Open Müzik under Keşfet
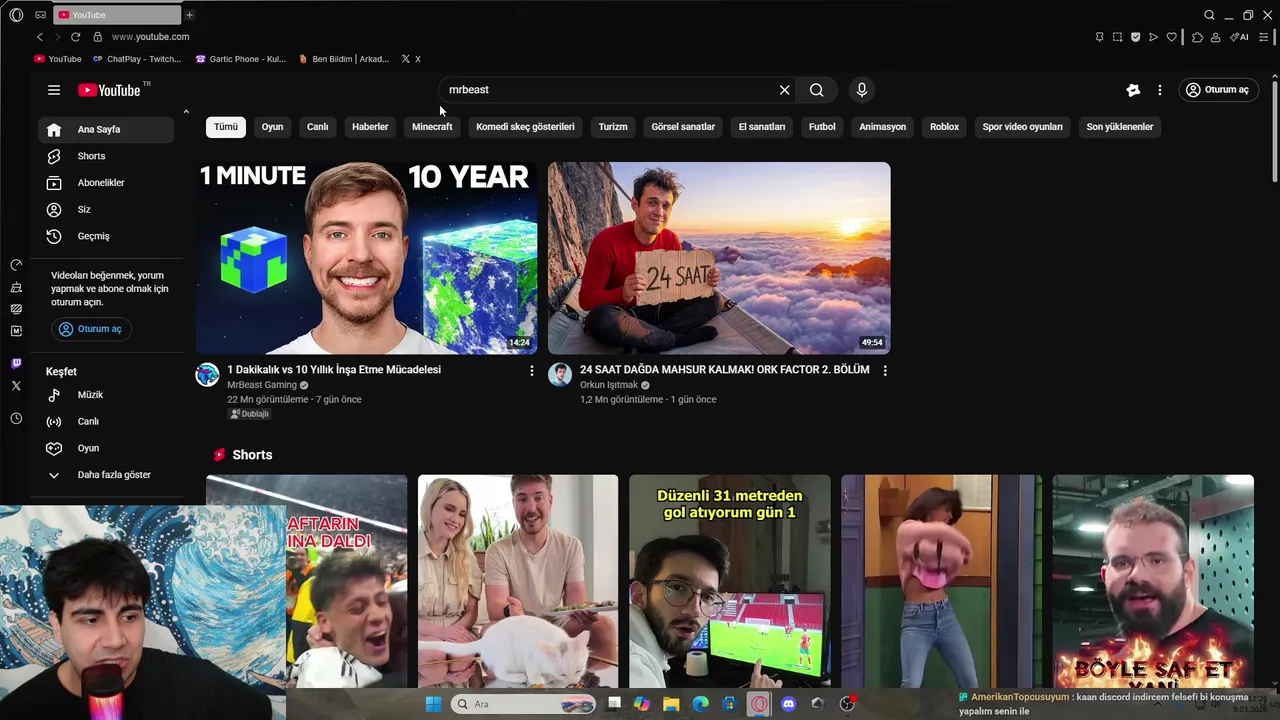1280x720 pixels. [x=106, y=395]
